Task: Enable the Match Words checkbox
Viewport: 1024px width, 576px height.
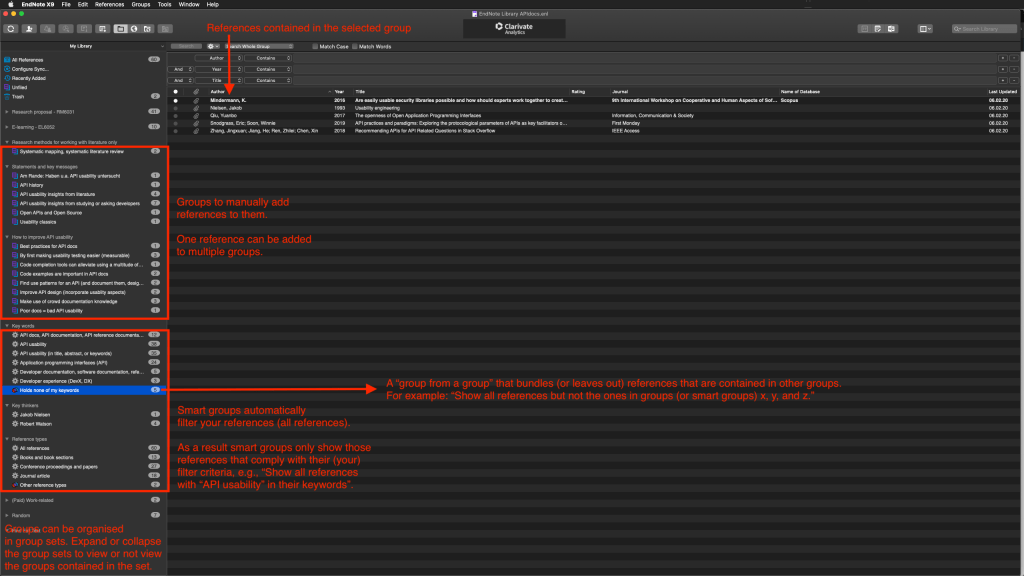Action: 354,46
